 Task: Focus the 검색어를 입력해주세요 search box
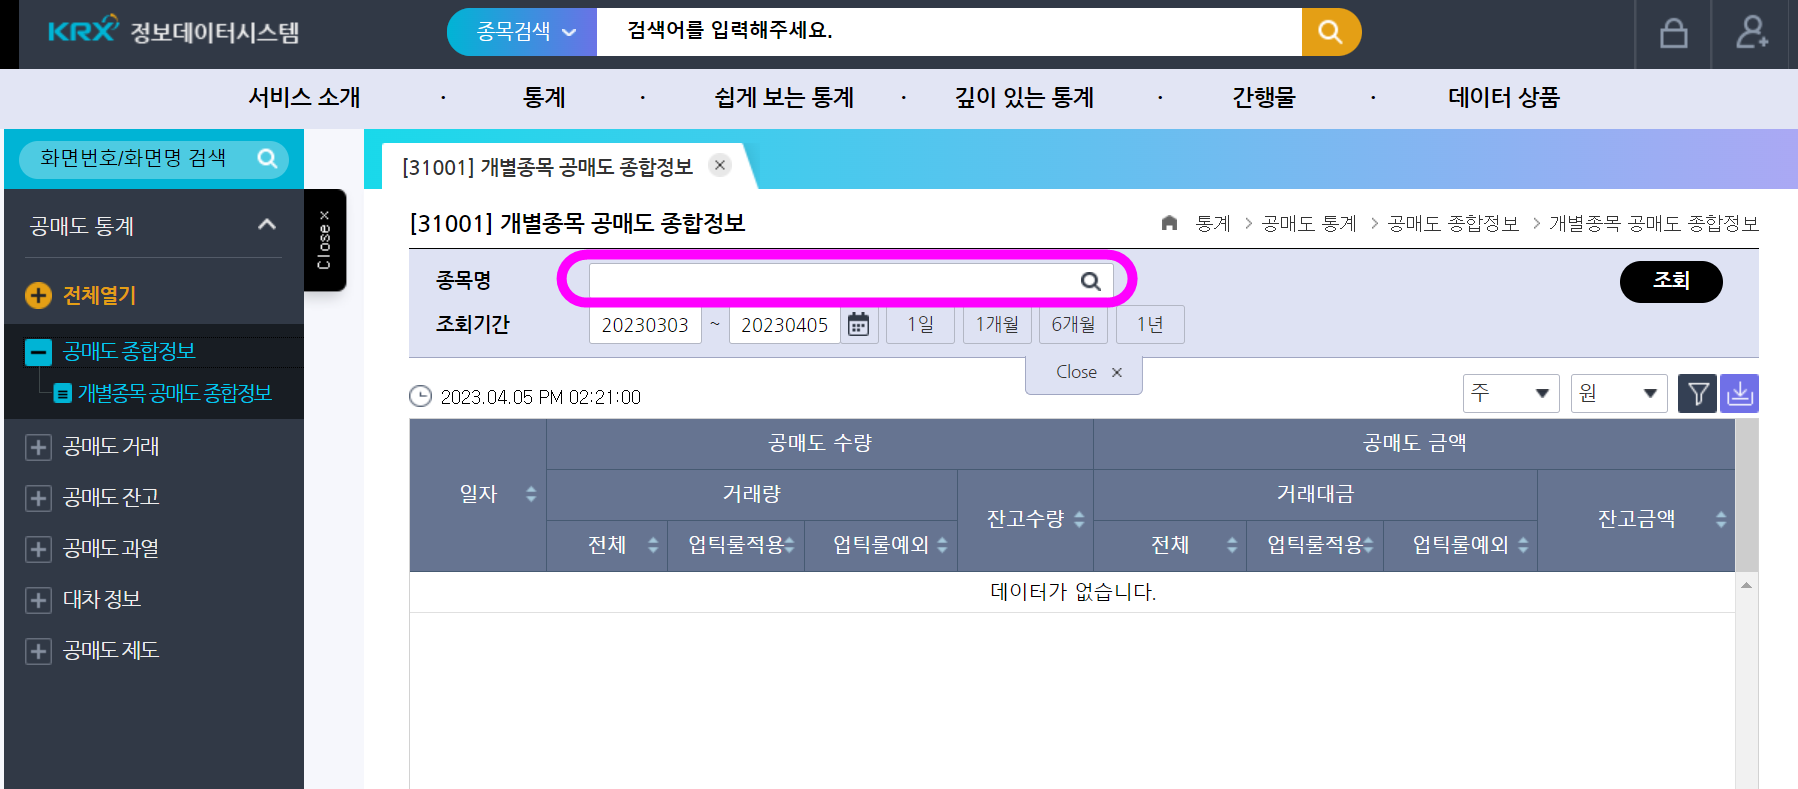click(x=949, y=32)
